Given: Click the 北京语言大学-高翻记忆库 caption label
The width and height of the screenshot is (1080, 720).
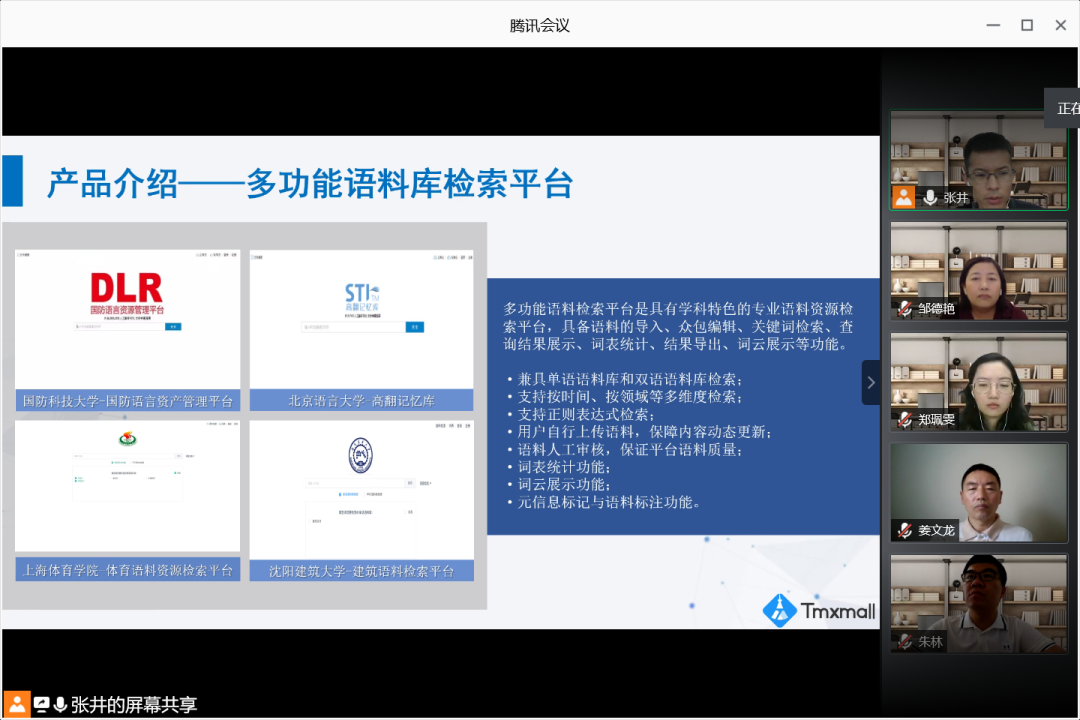Looking at the screenshot, I should coord(361,401).
